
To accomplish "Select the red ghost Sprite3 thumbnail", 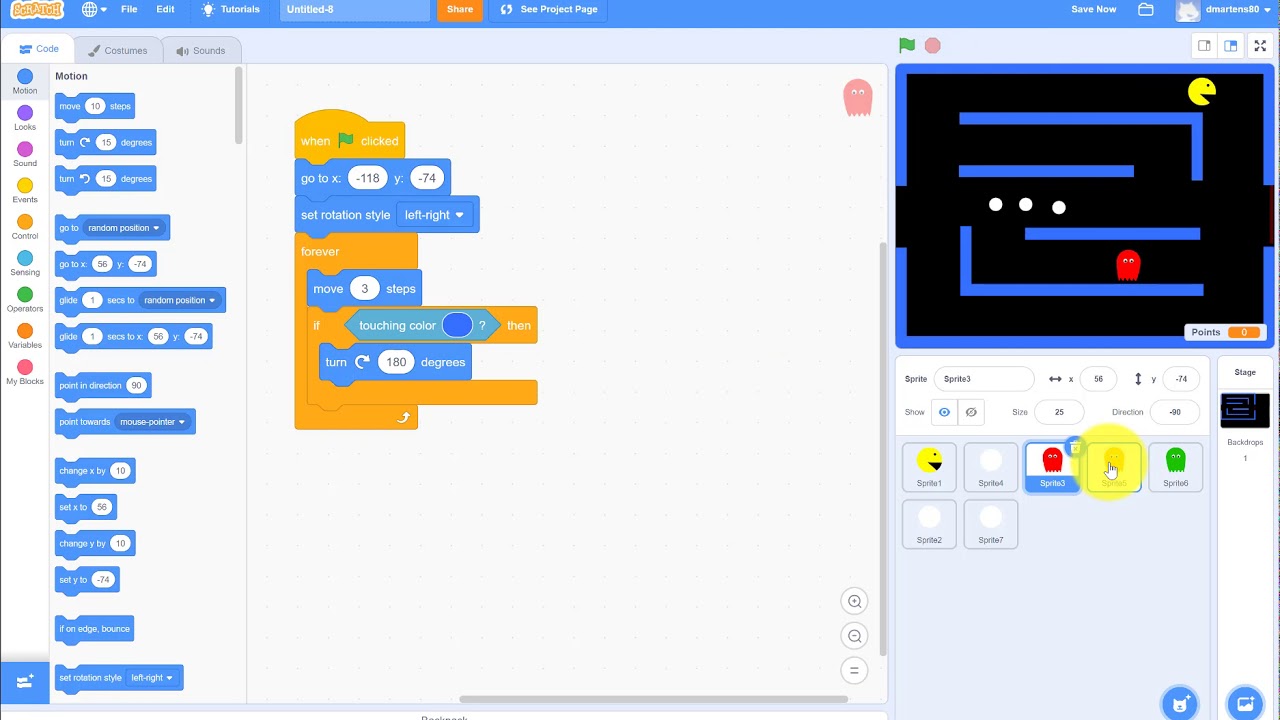I will click(1052, 467).
